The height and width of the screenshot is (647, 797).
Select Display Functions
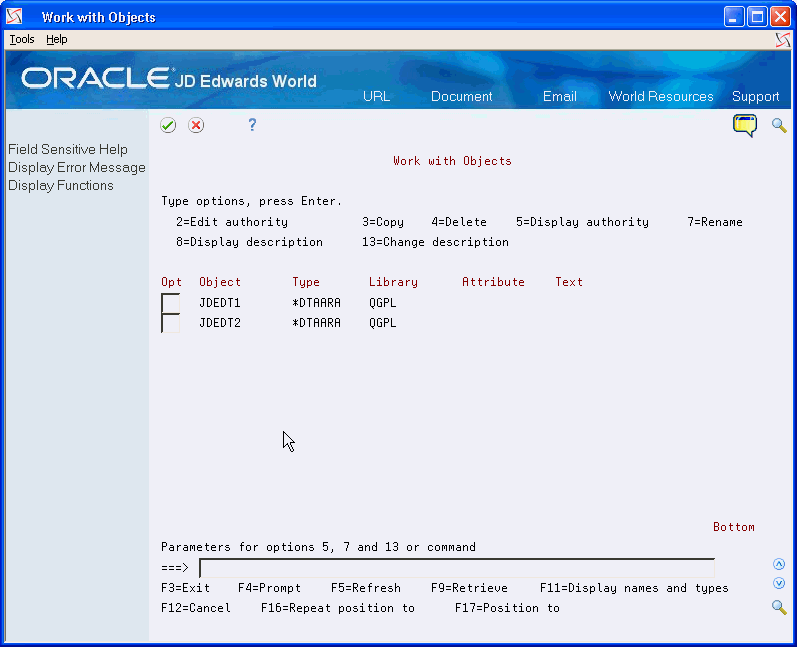point(60,186)
